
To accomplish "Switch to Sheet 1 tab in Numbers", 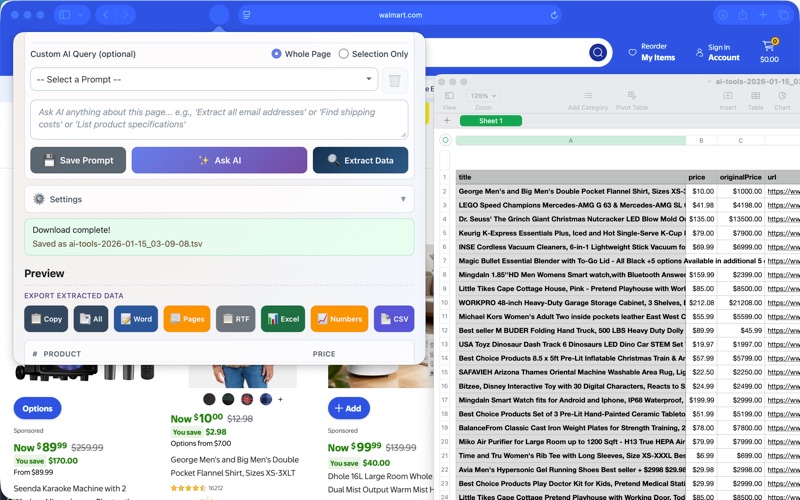I will (x=491, y=121).
